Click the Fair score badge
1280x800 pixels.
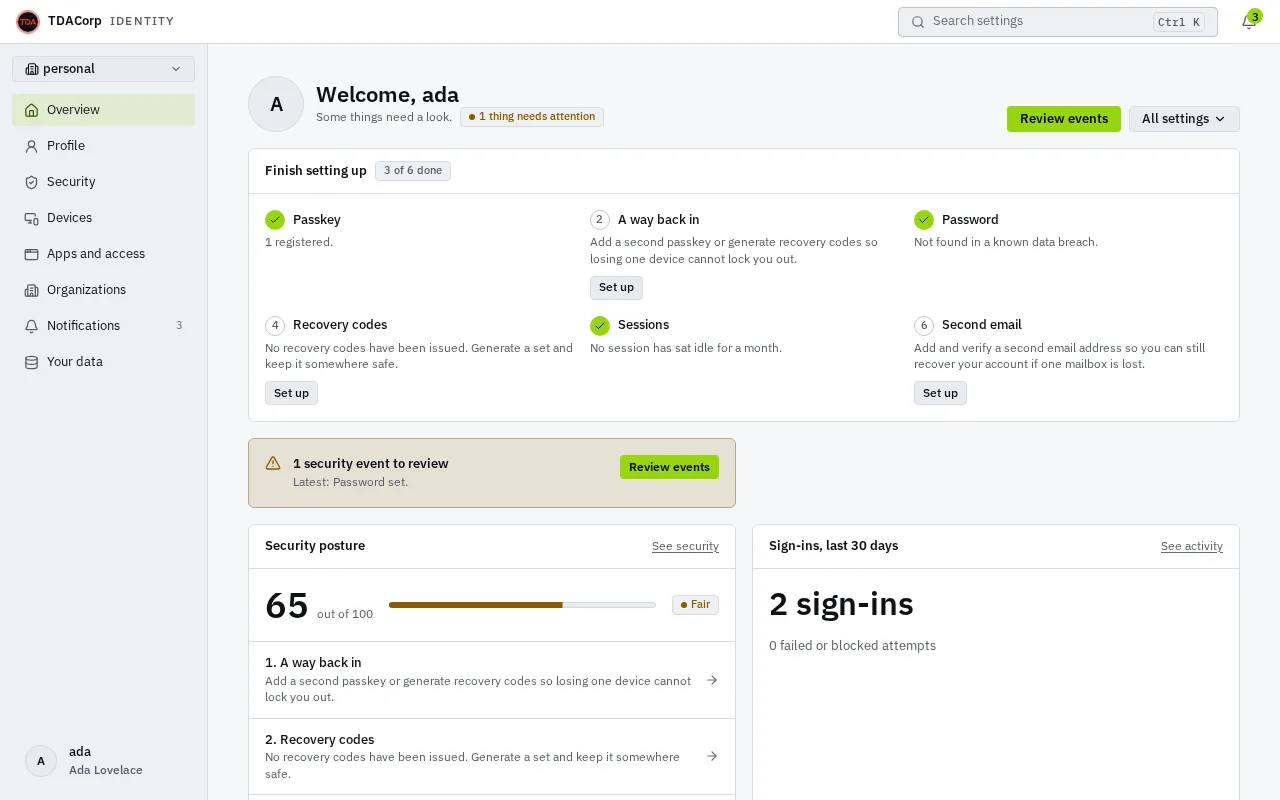(695, 605)
